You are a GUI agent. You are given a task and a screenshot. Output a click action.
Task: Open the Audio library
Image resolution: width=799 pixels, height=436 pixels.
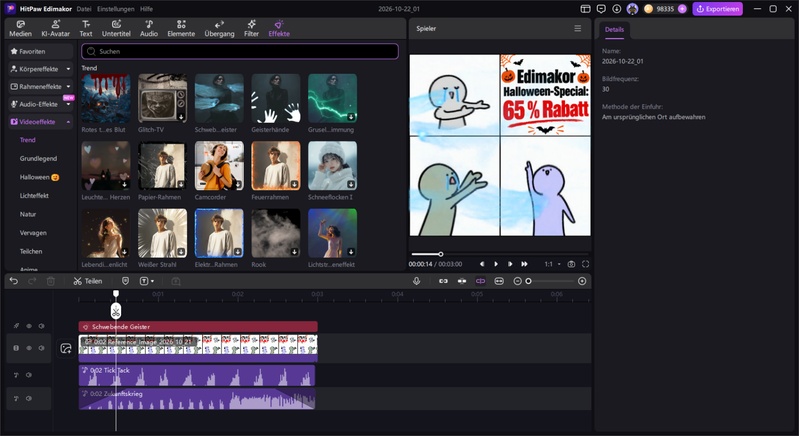[149, 29]
